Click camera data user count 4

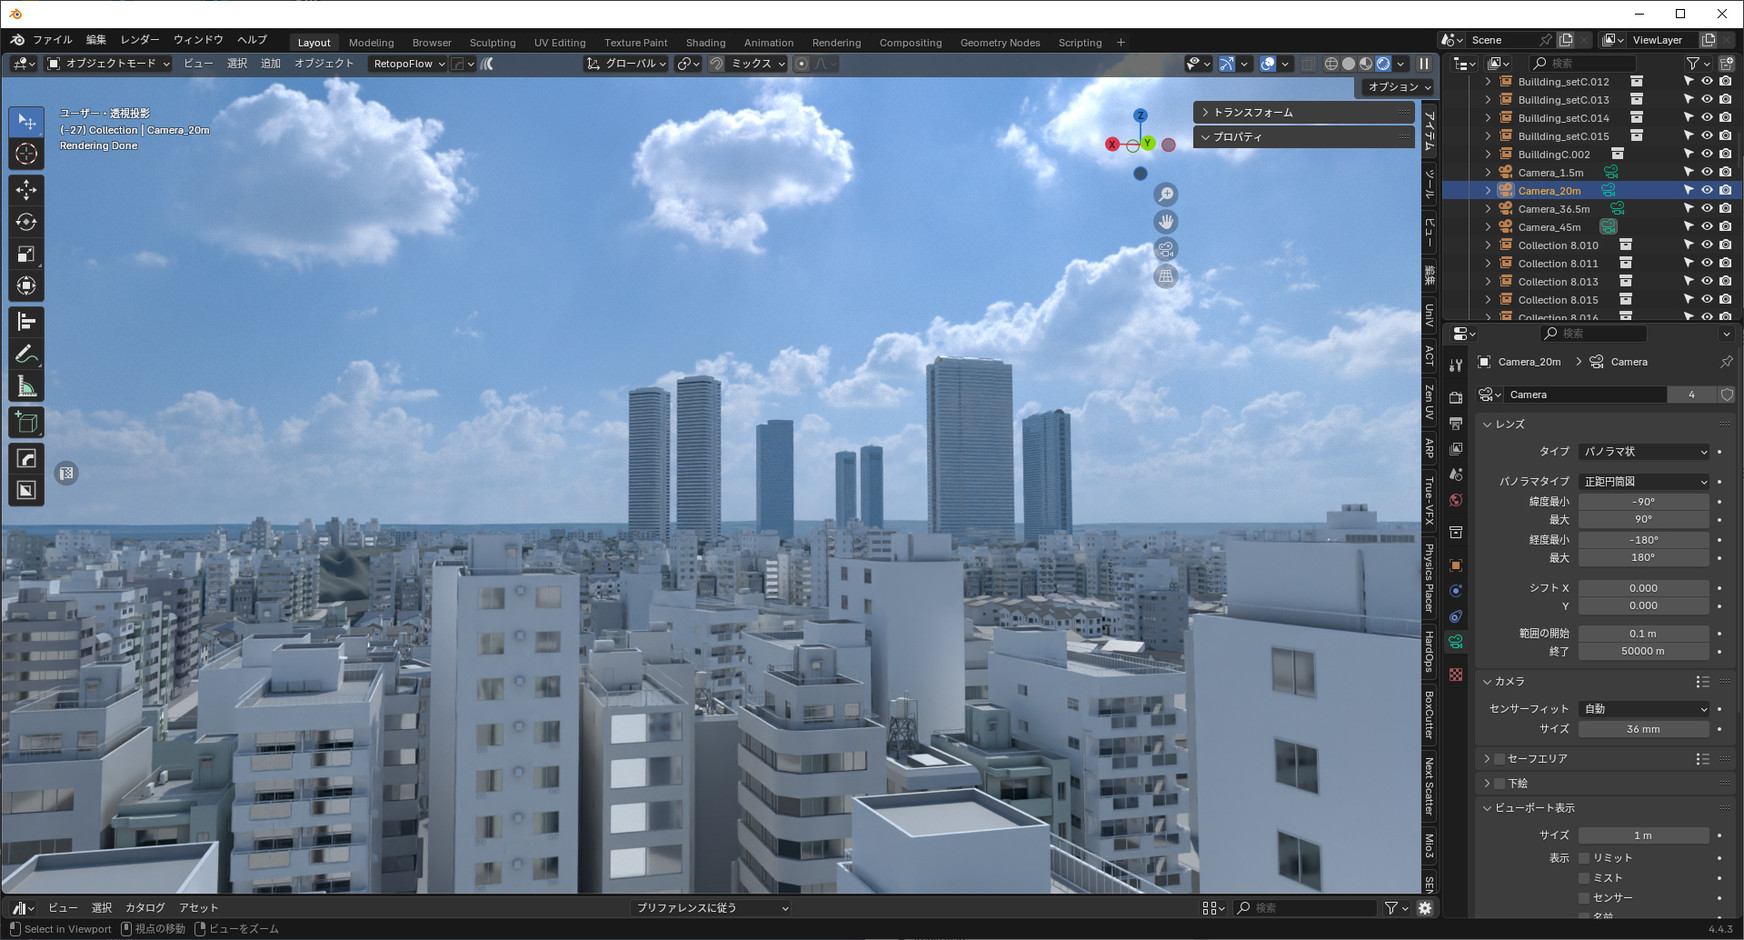tap(1691, 395)
